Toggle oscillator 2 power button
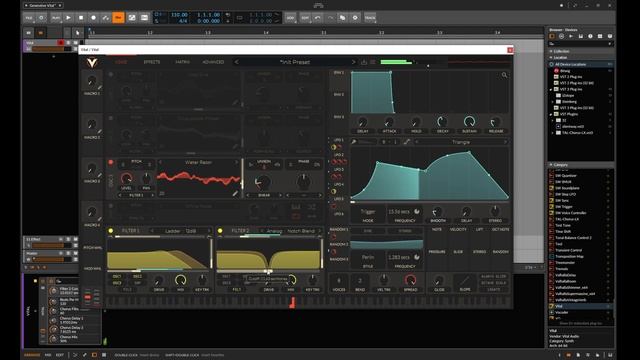640x360 pixels. [x=111, y=118]
